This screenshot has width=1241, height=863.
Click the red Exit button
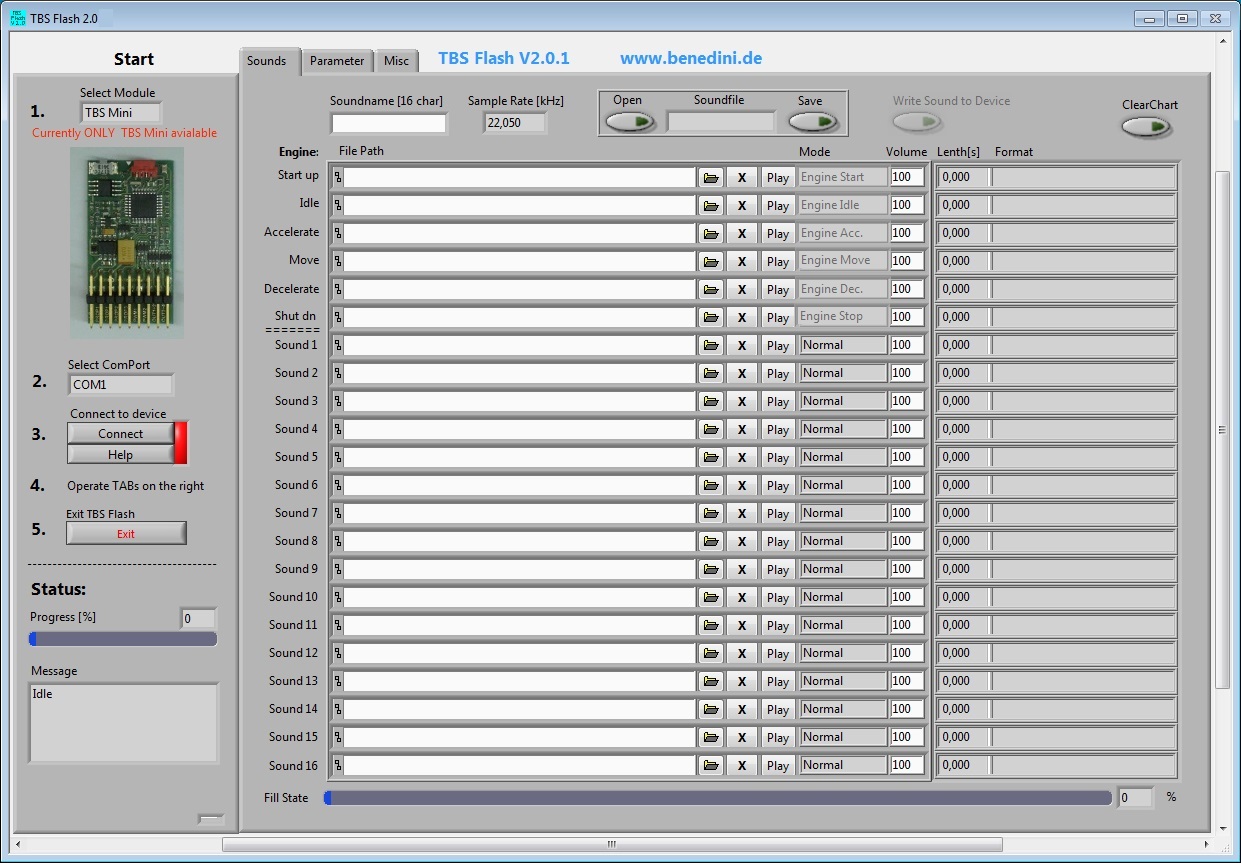(x=126, y=534)
